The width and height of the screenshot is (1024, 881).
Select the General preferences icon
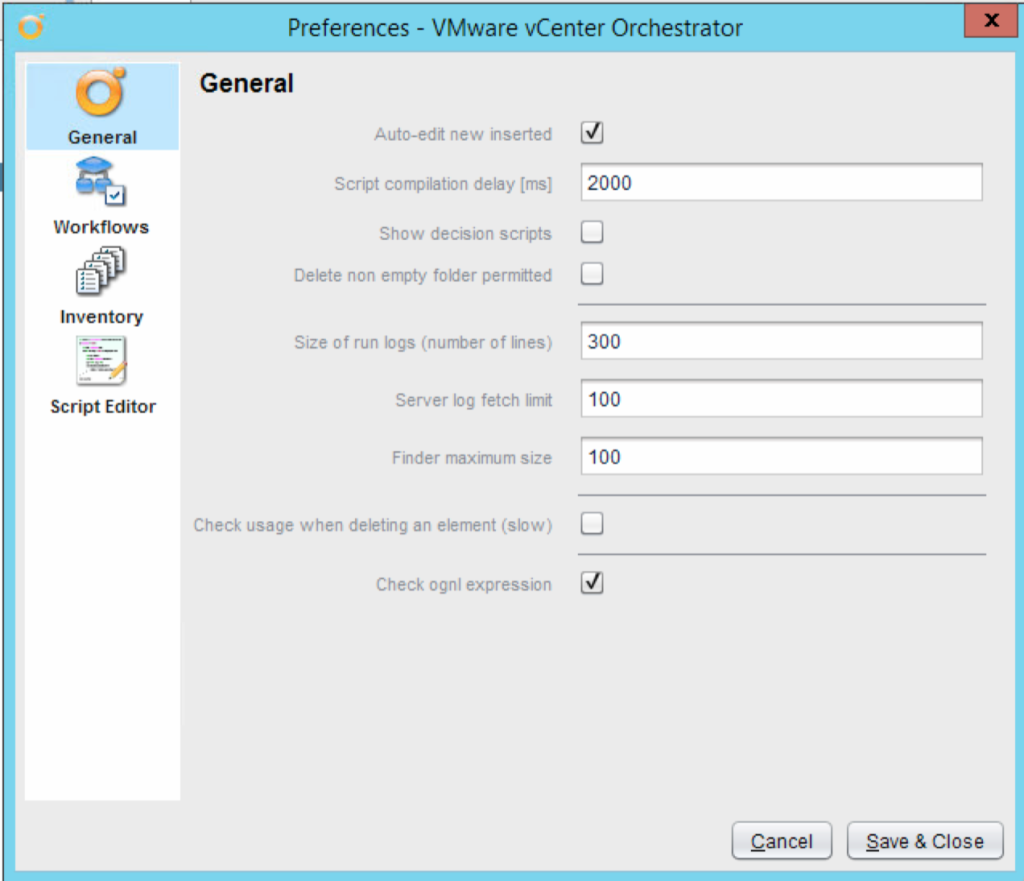point(101,93)
